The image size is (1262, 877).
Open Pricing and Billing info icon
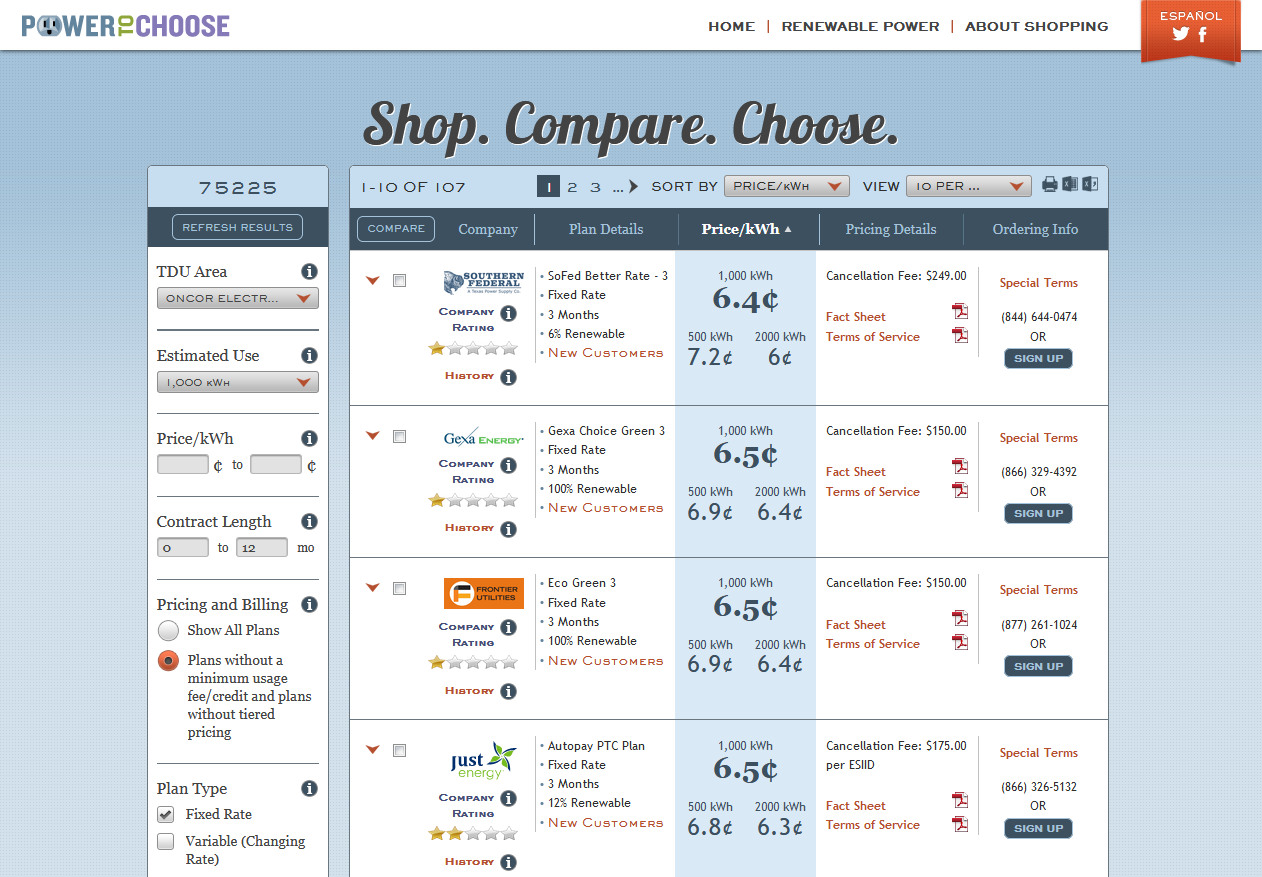309,605
